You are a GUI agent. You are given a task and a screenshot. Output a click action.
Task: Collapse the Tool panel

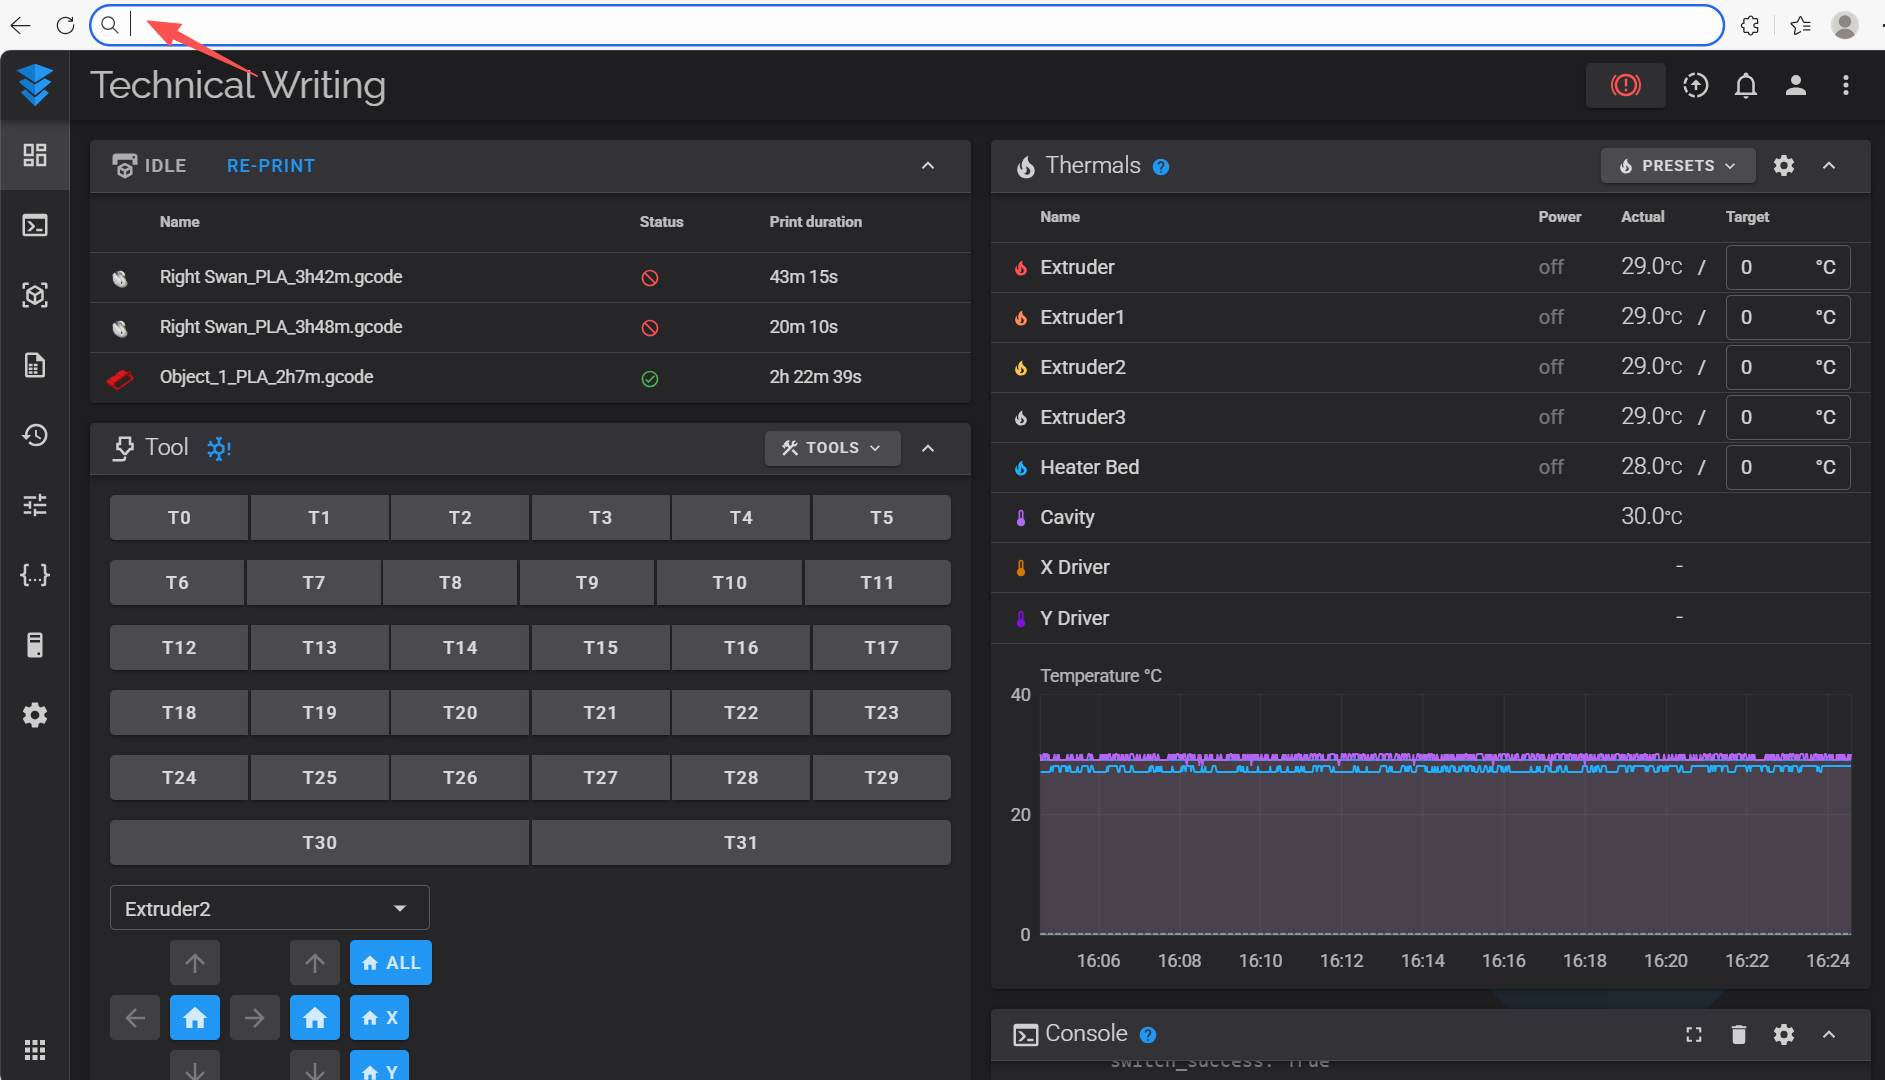[x=927, y=448]
